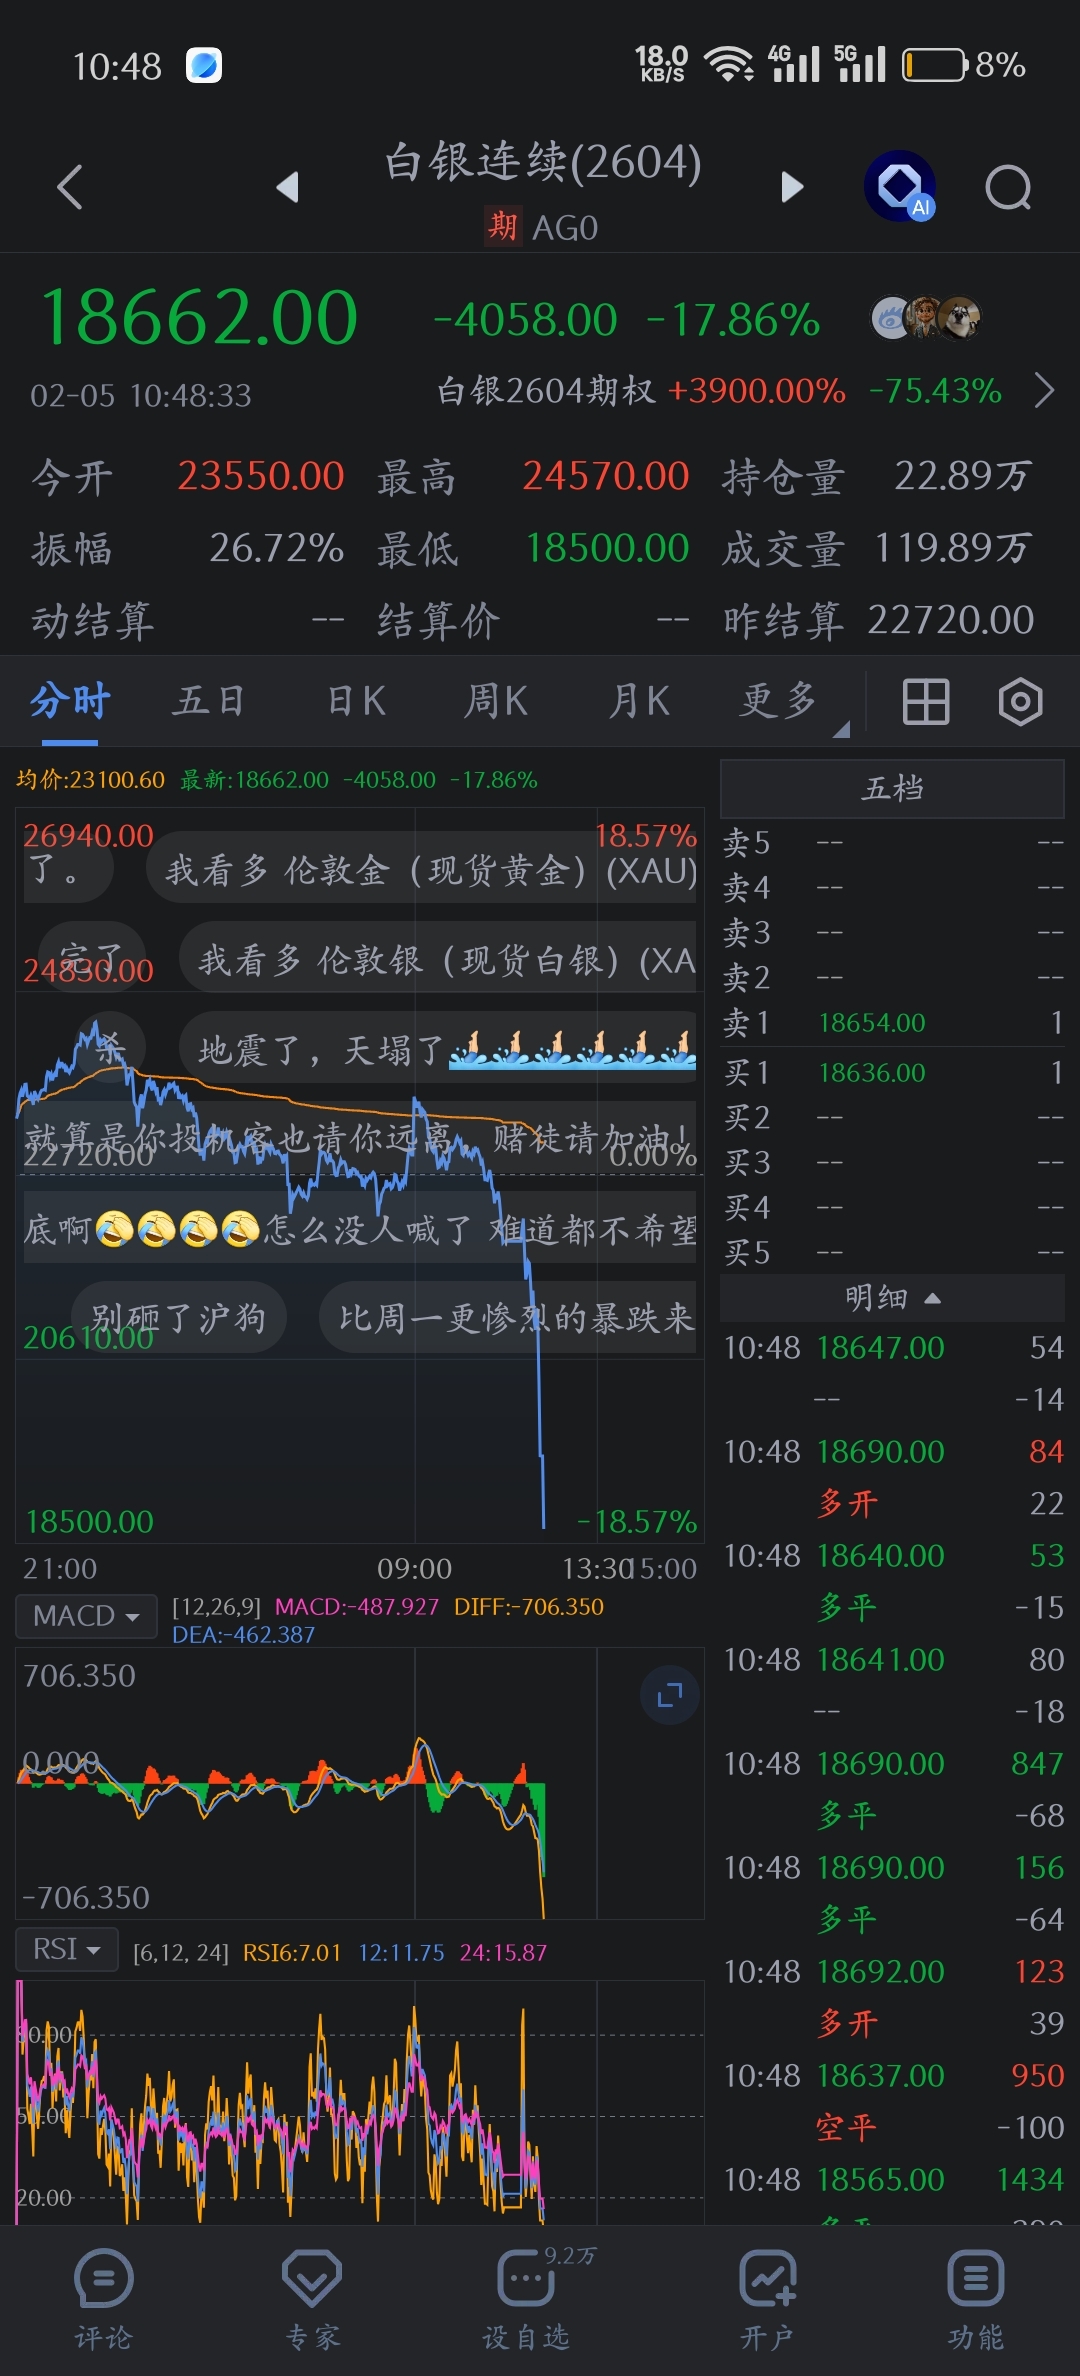Open the RSI indicator dropdown

click(67, 1949)
